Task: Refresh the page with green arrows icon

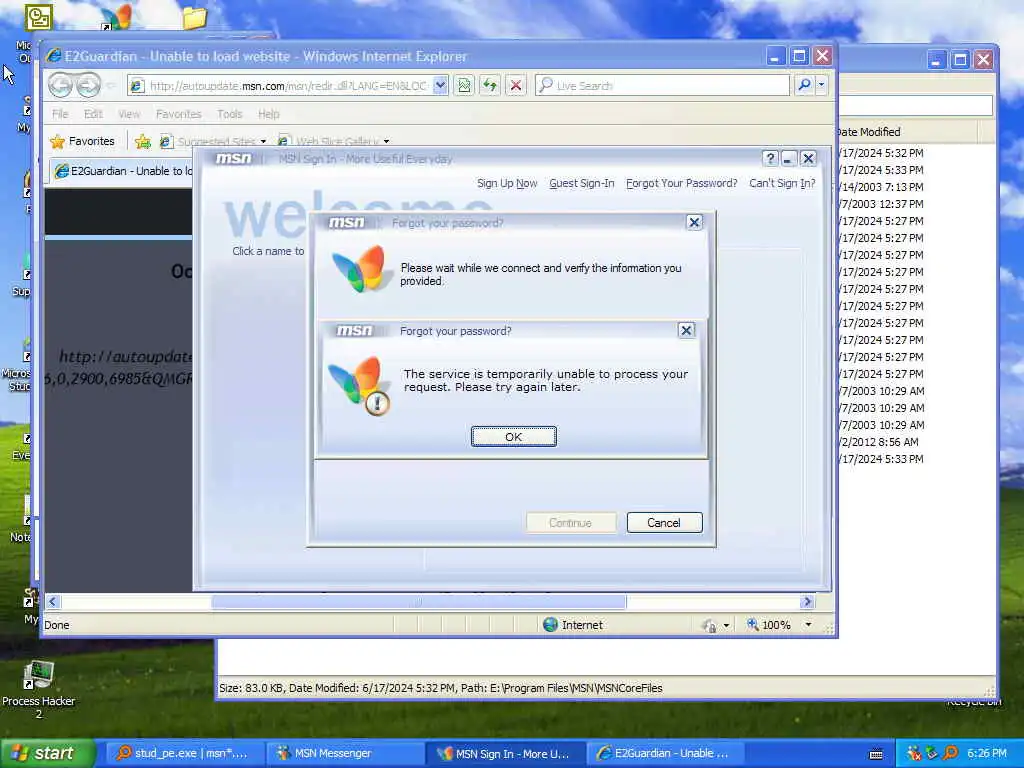Action: 490,86
